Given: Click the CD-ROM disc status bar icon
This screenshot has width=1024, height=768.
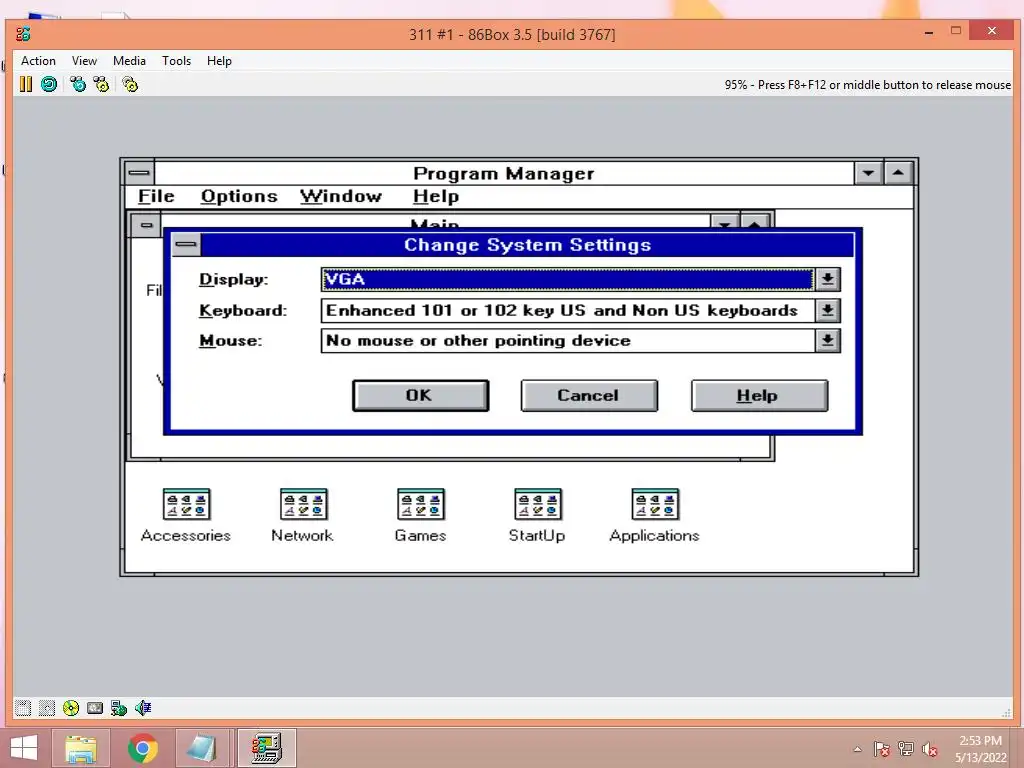Looking at the screenshot, I should (71, 708).
